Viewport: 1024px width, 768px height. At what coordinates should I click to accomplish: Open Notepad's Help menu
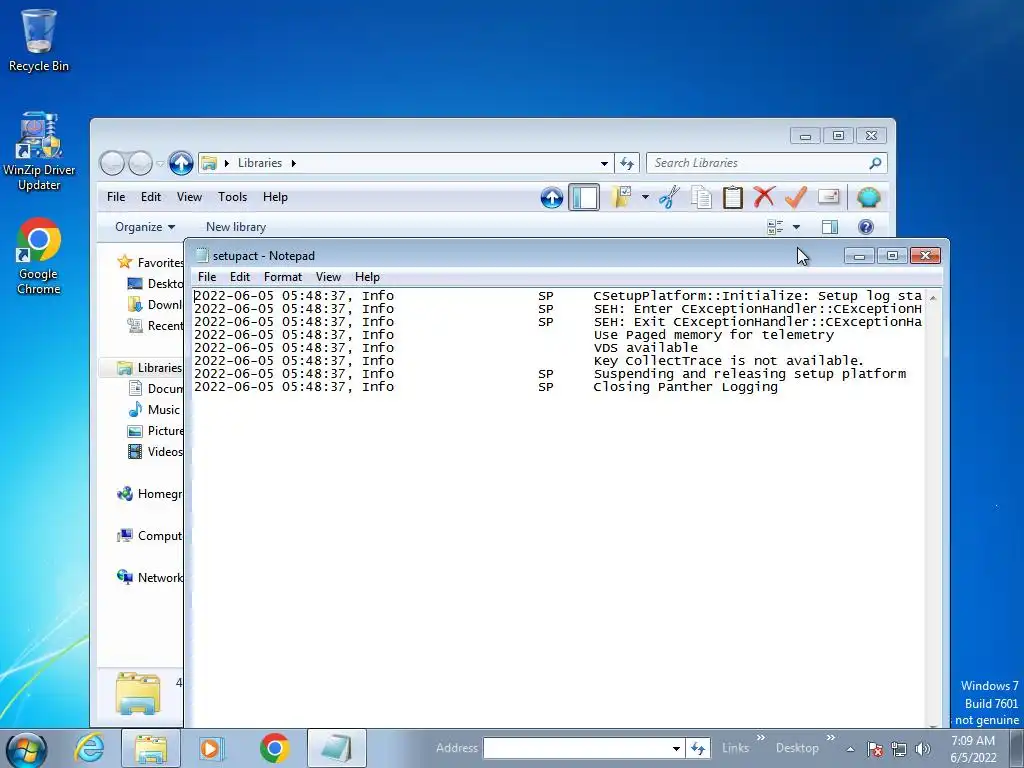tap(367, 277)
